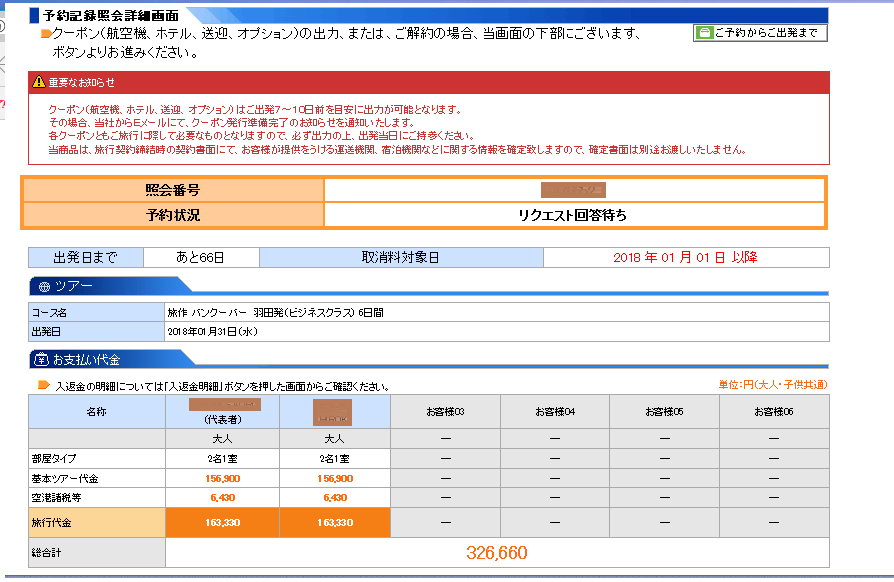
Task: Click the 空港諸税等 row label
Action: click(56, 498)
